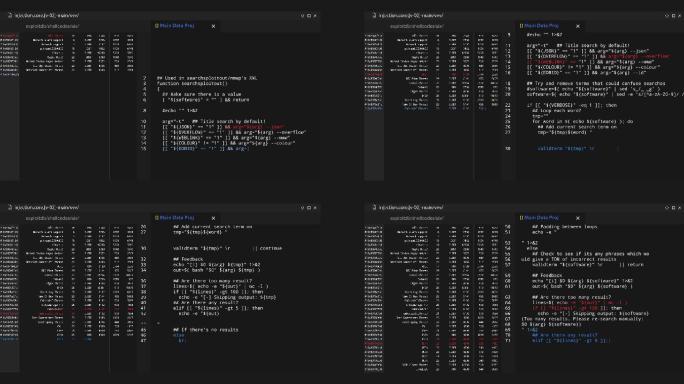This screenshot has height=384, width=684.
Task: Click "## Are there too many result?" in bottom-left editor
Action: pos(212,281)
